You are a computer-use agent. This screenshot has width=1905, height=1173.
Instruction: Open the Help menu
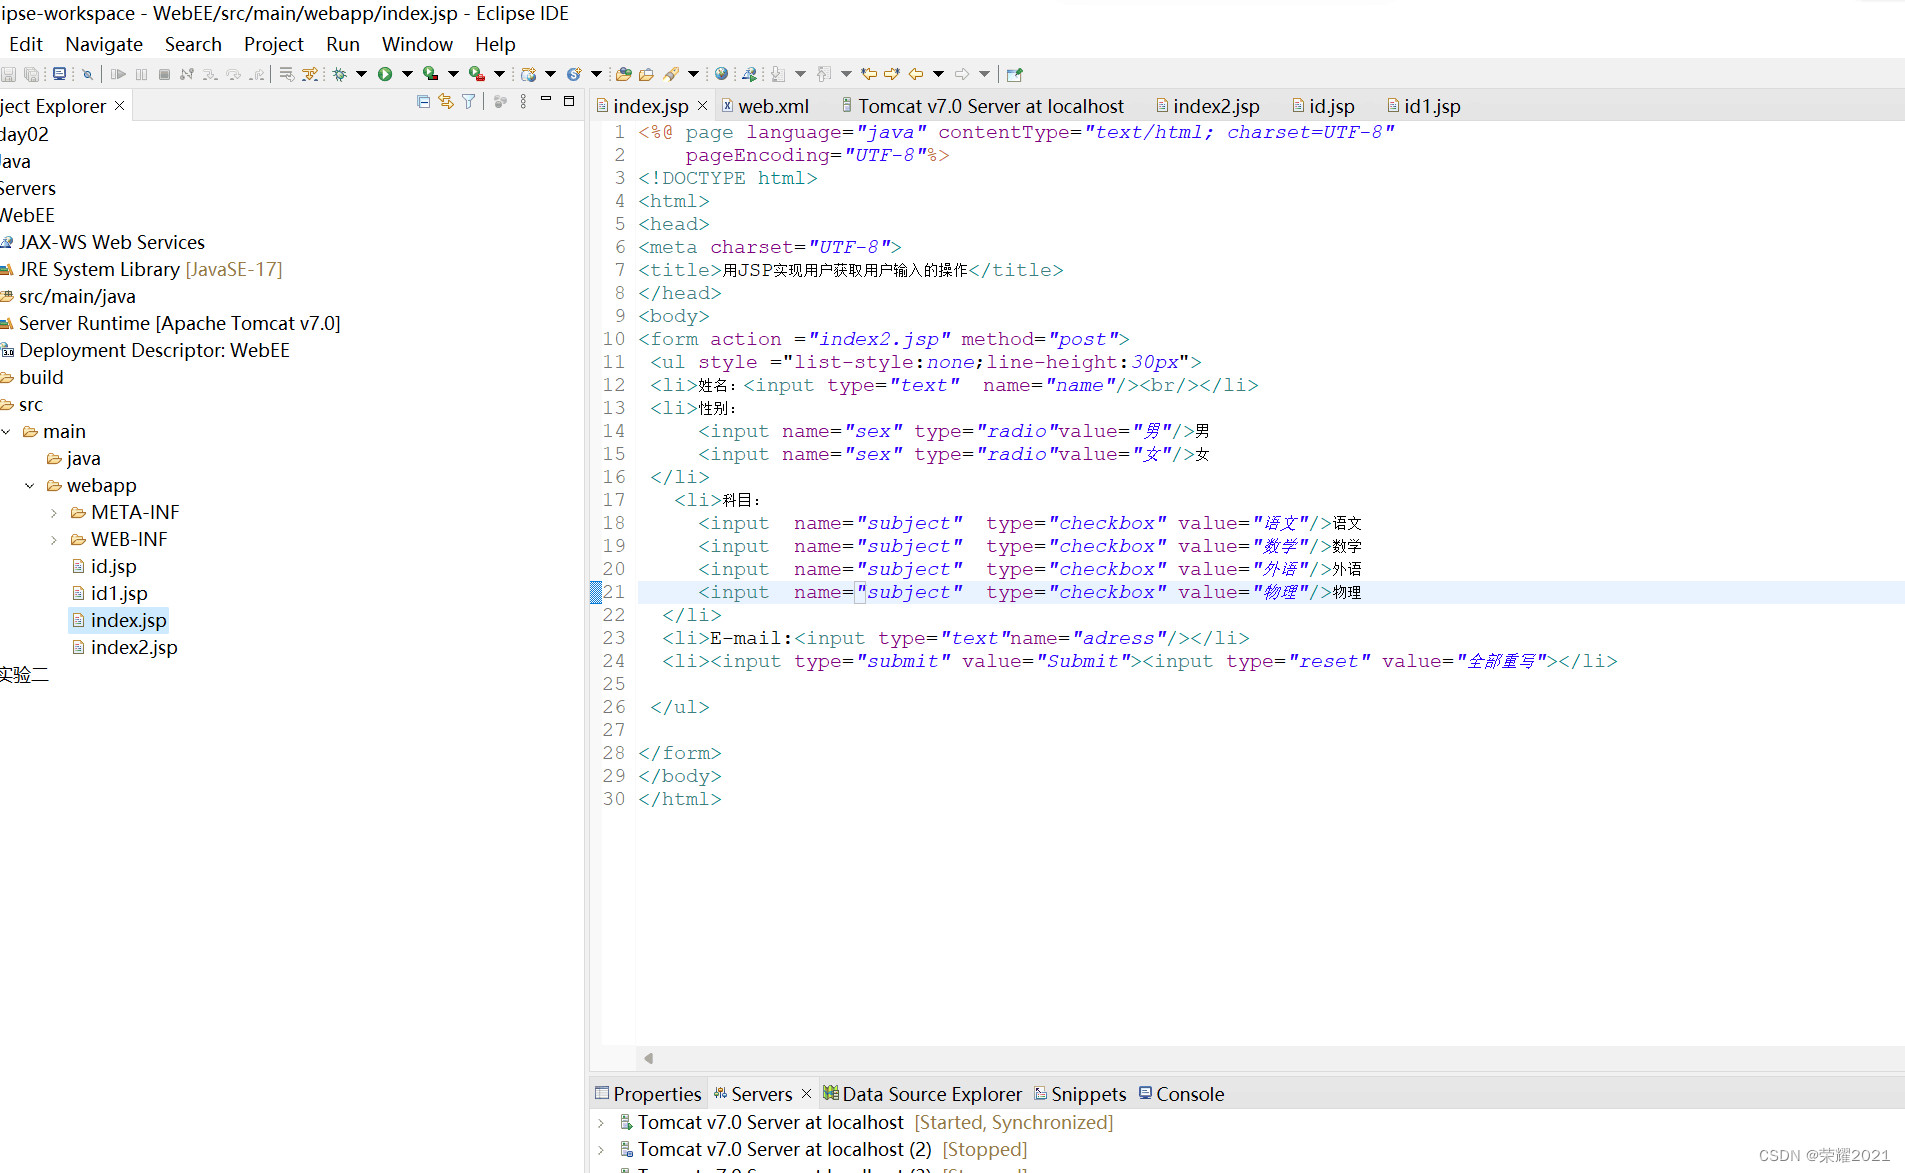click(x=495, y=44)
